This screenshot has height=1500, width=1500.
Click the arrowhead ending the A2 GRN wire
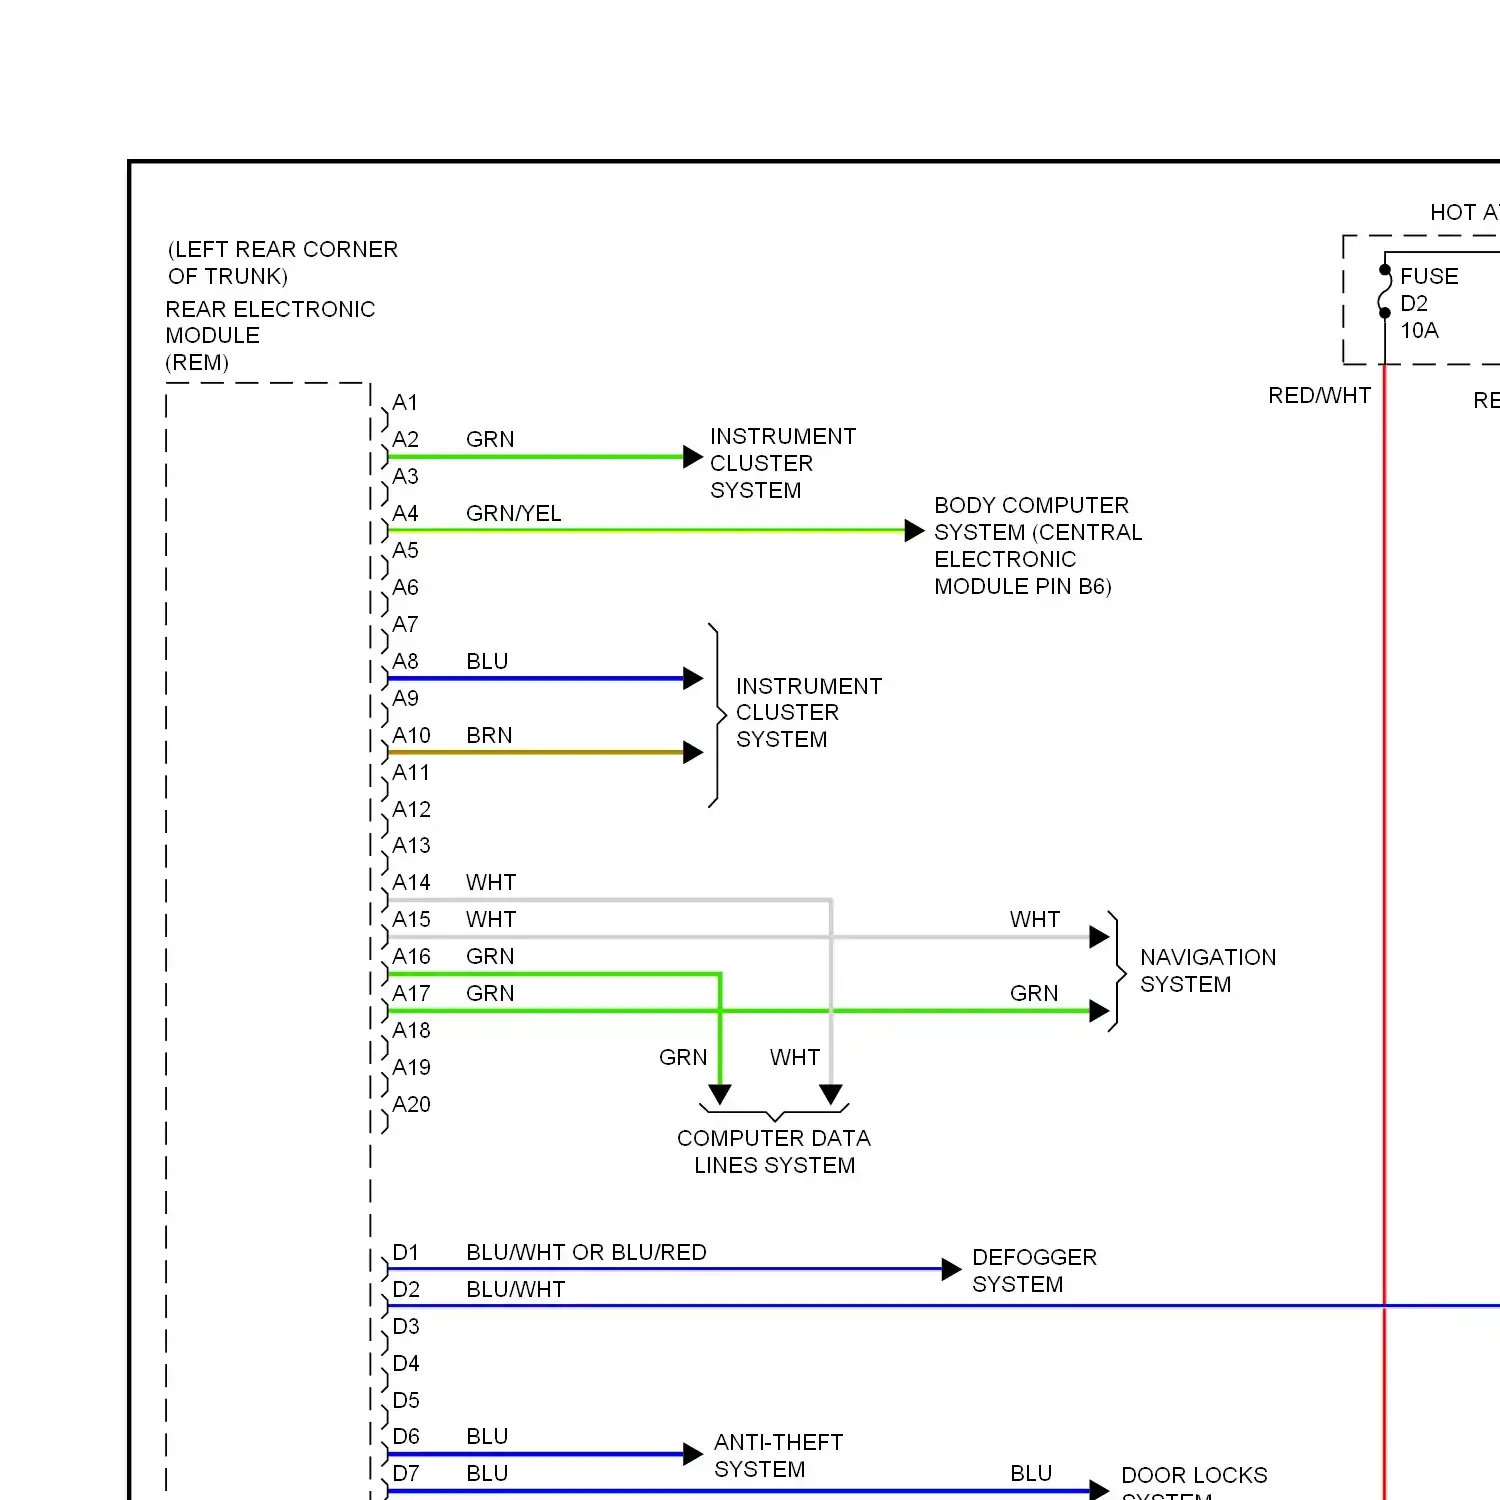(693, 457)
